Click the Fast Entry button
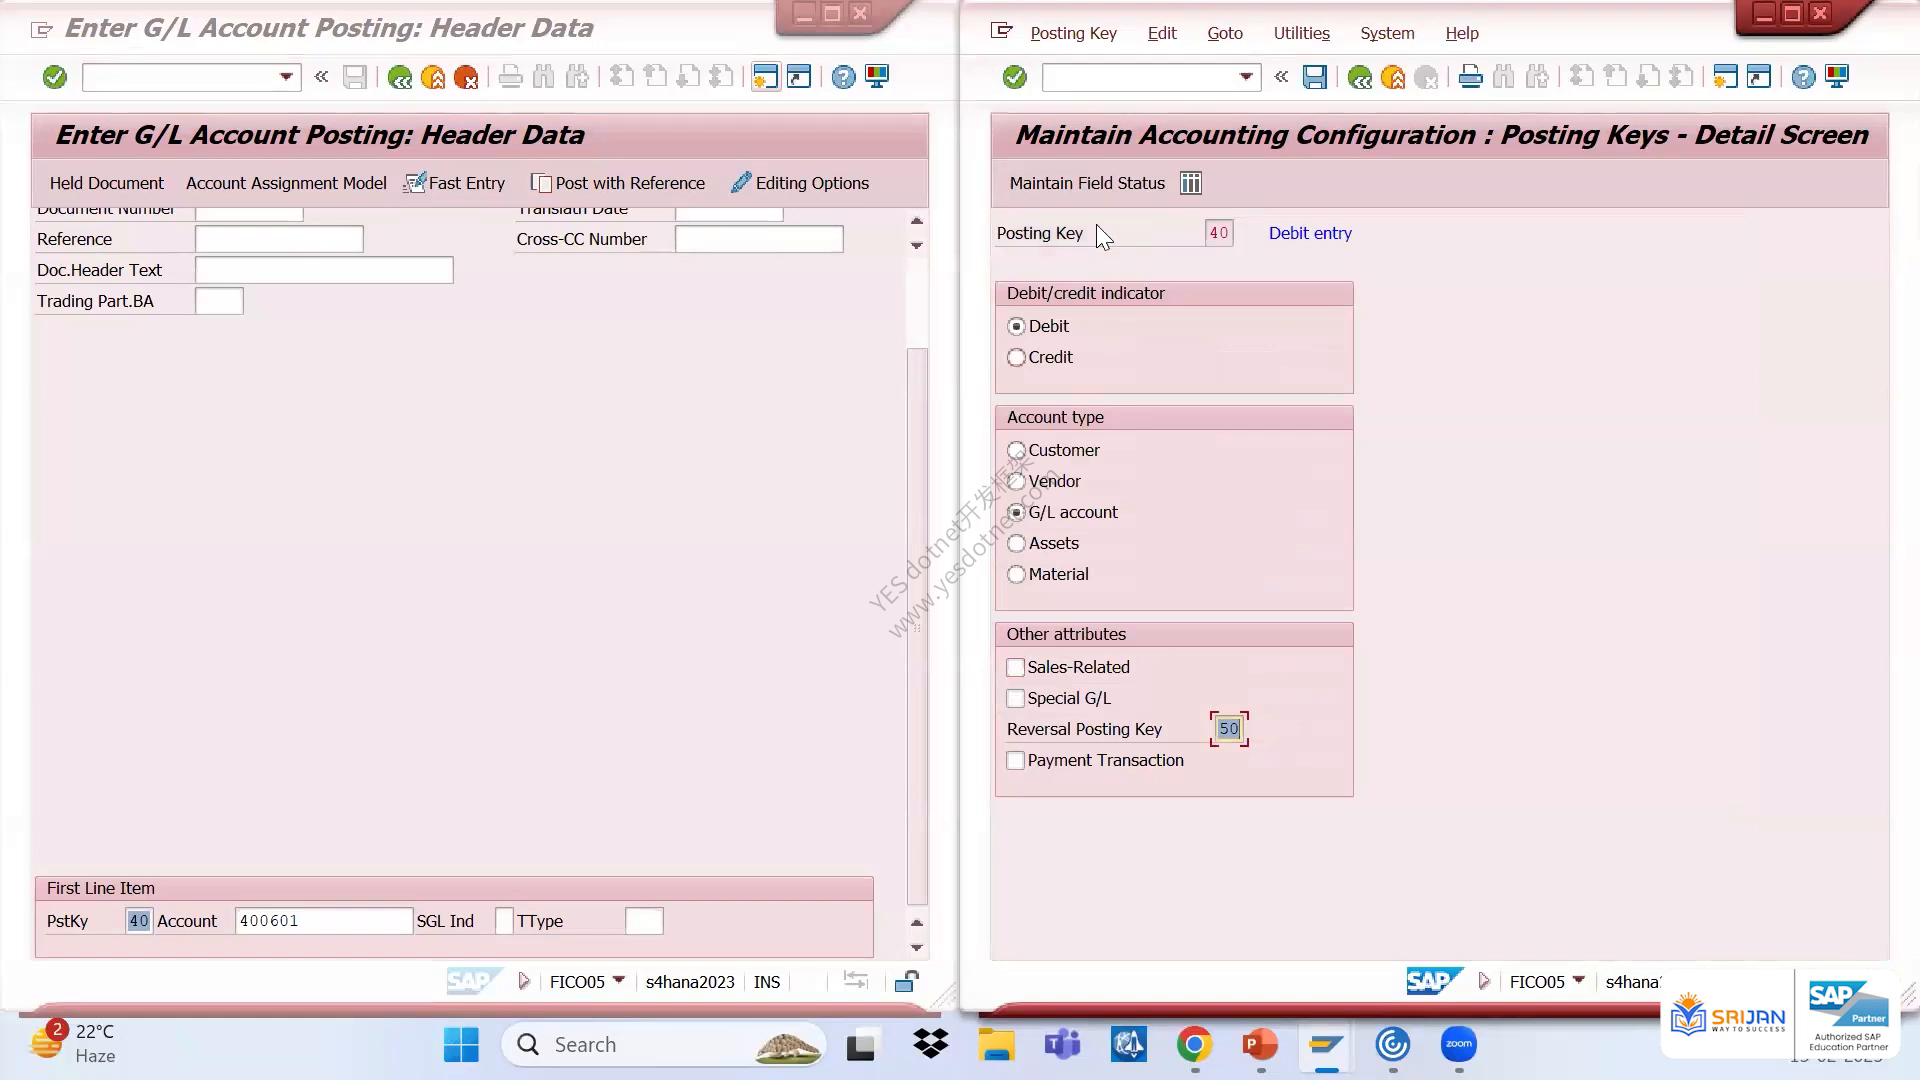Screen dimensions: 1920x1080 tap(455, 183)
